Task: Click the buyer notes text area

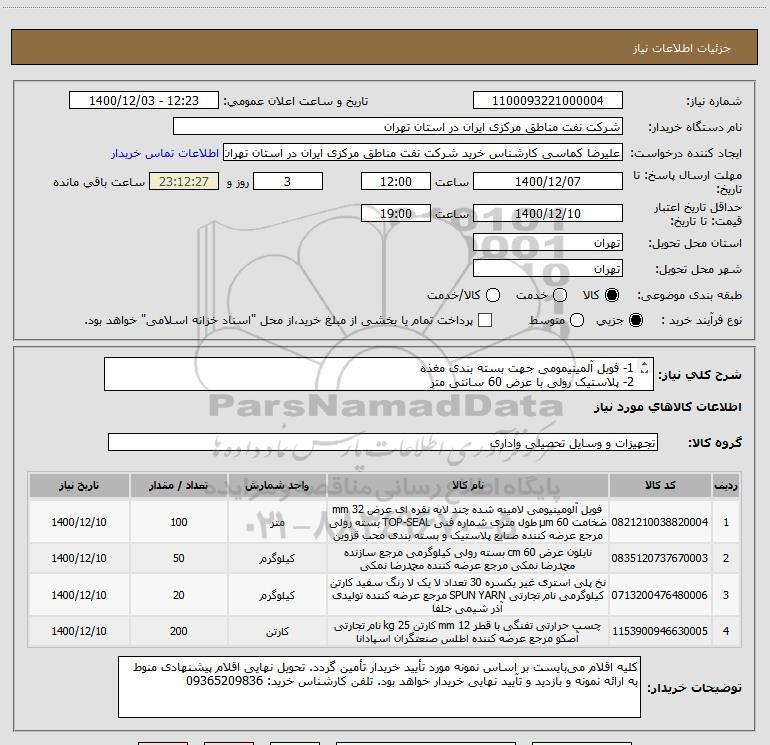Action: 379,687
